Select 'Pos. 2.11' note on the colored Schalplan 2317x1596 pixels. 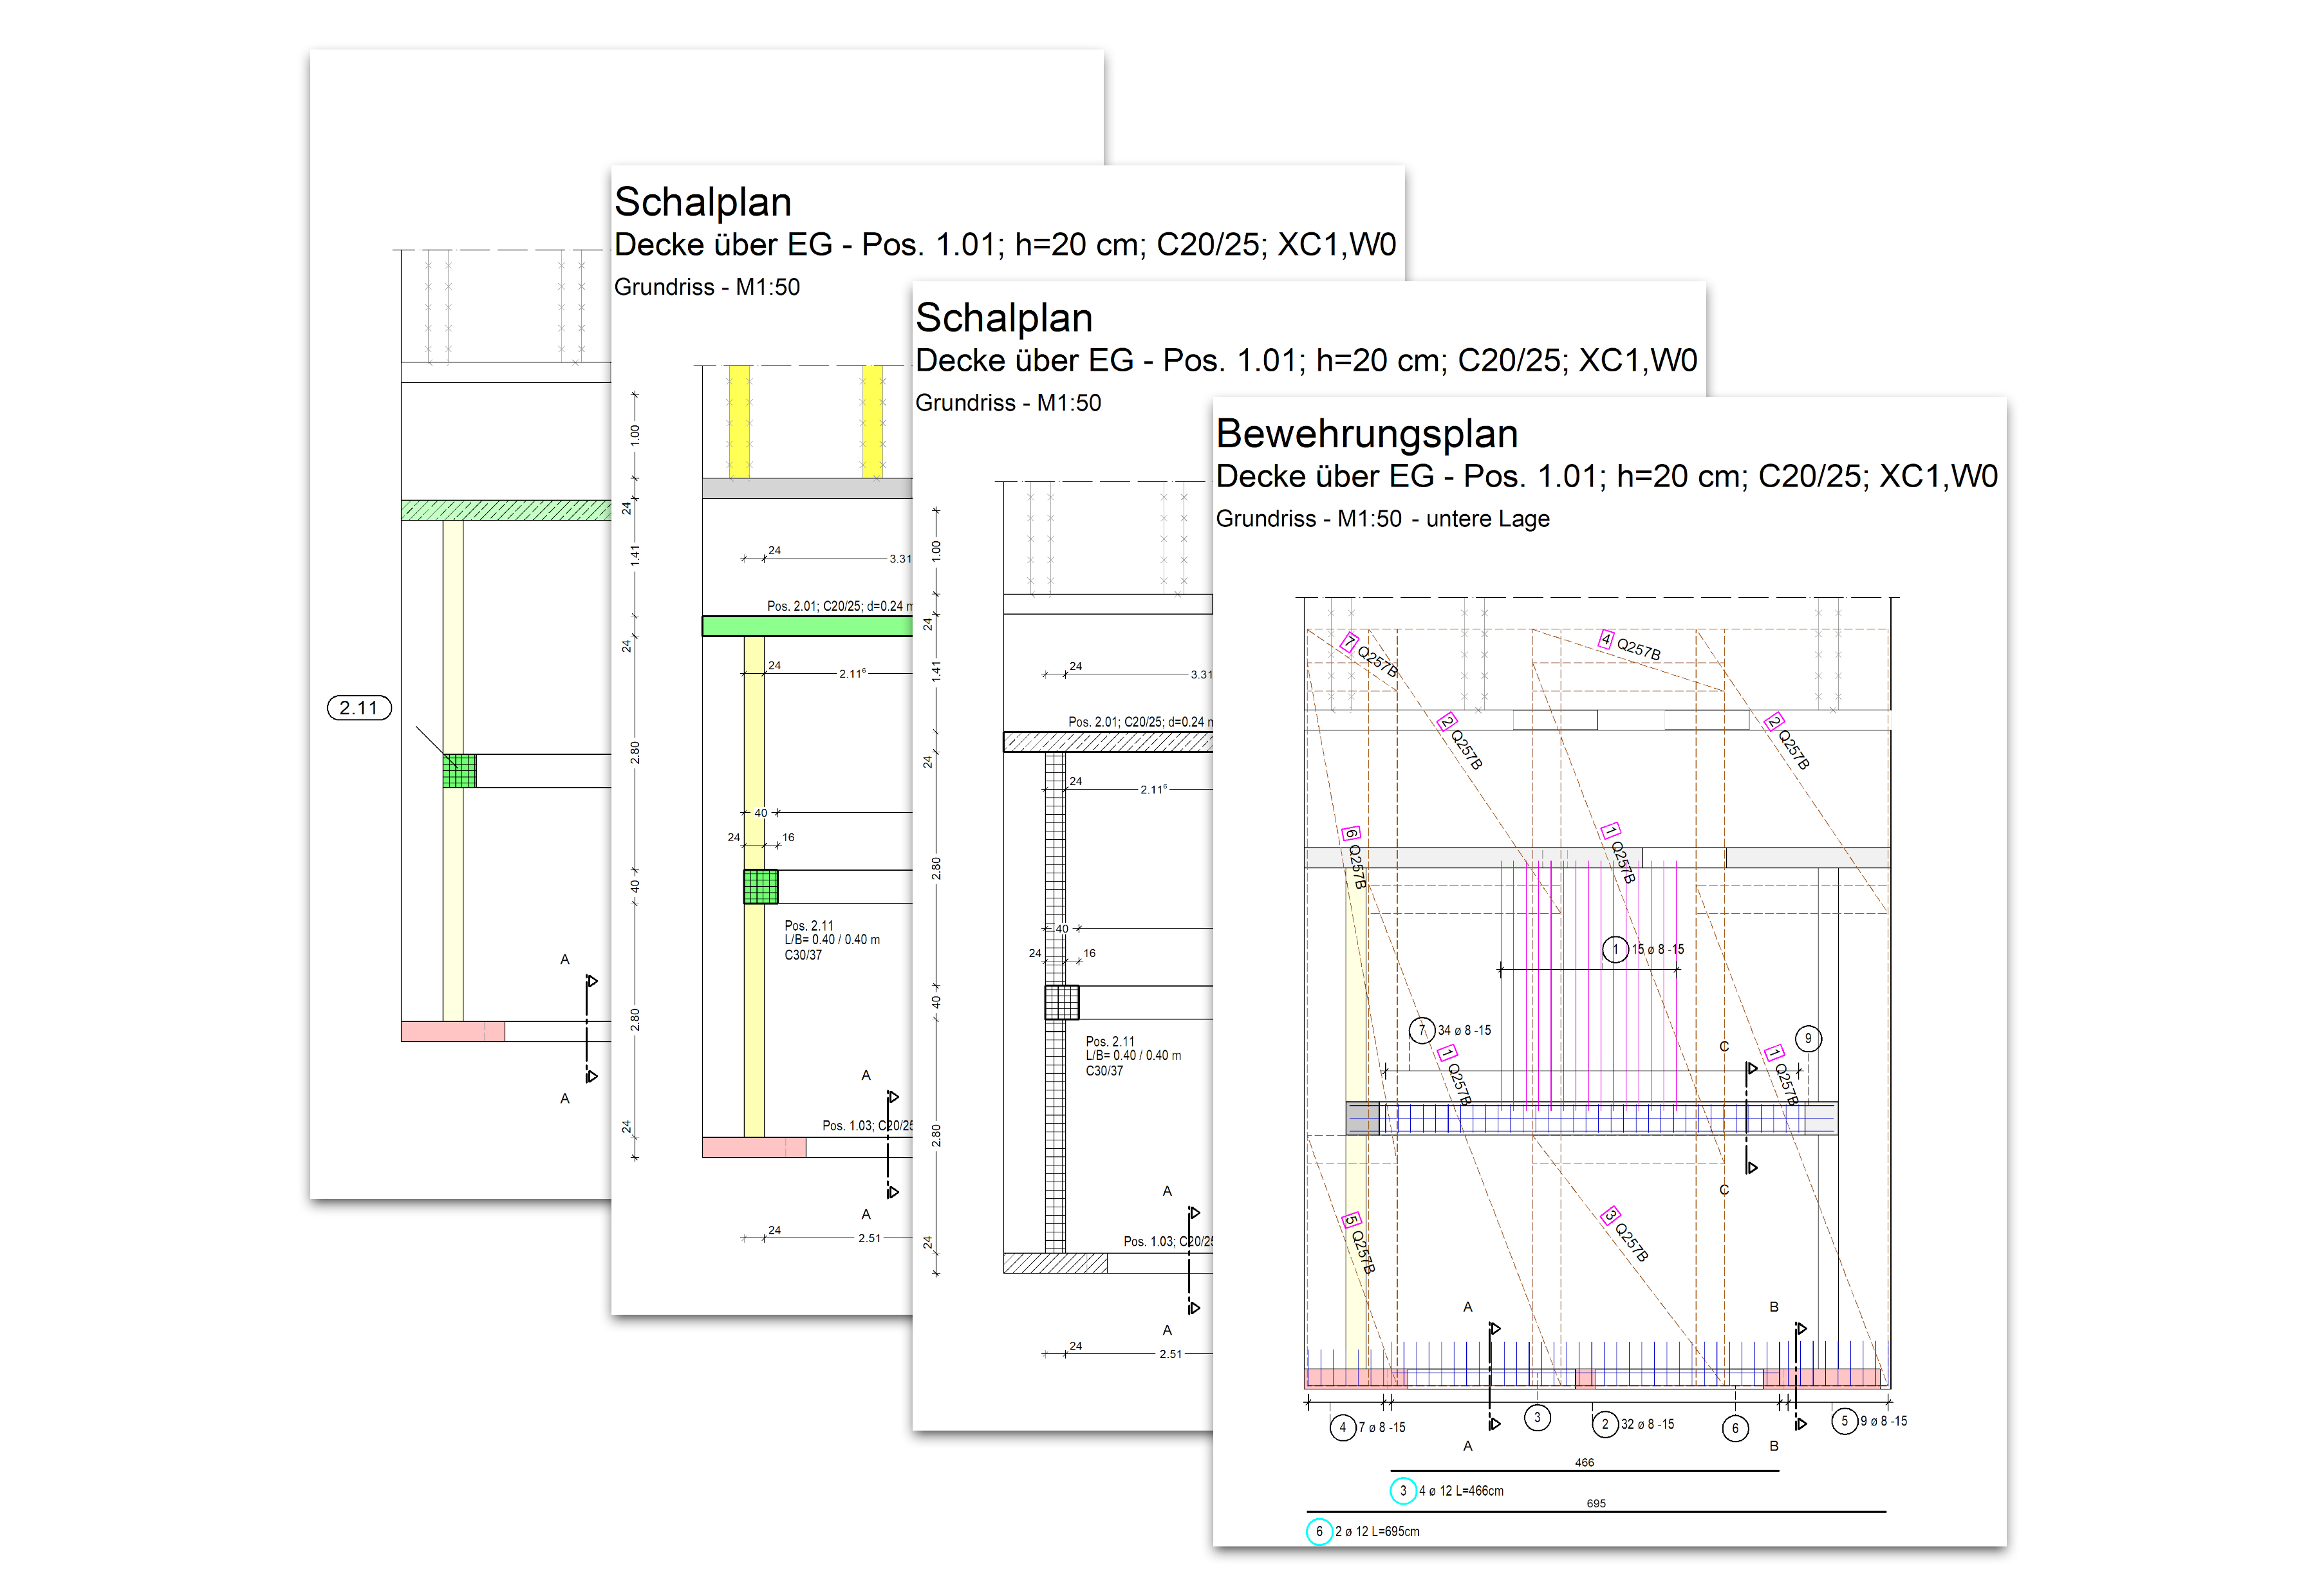pyautogui.click(x=809, y=926)
